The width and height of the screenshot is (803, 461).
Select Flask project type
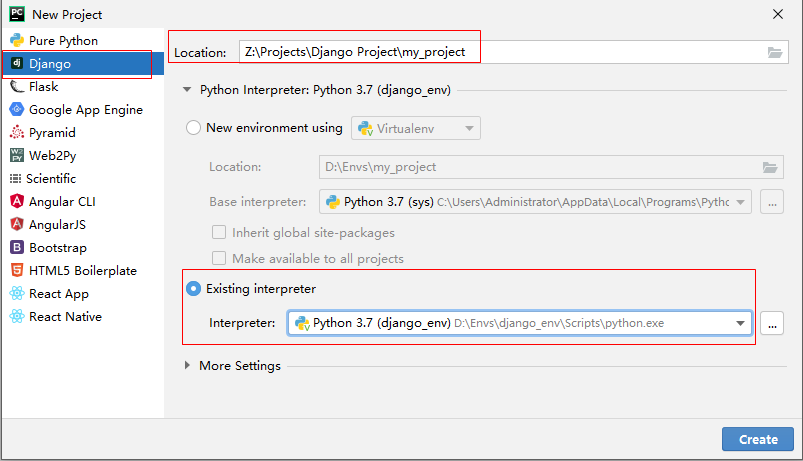click(82, 87)
